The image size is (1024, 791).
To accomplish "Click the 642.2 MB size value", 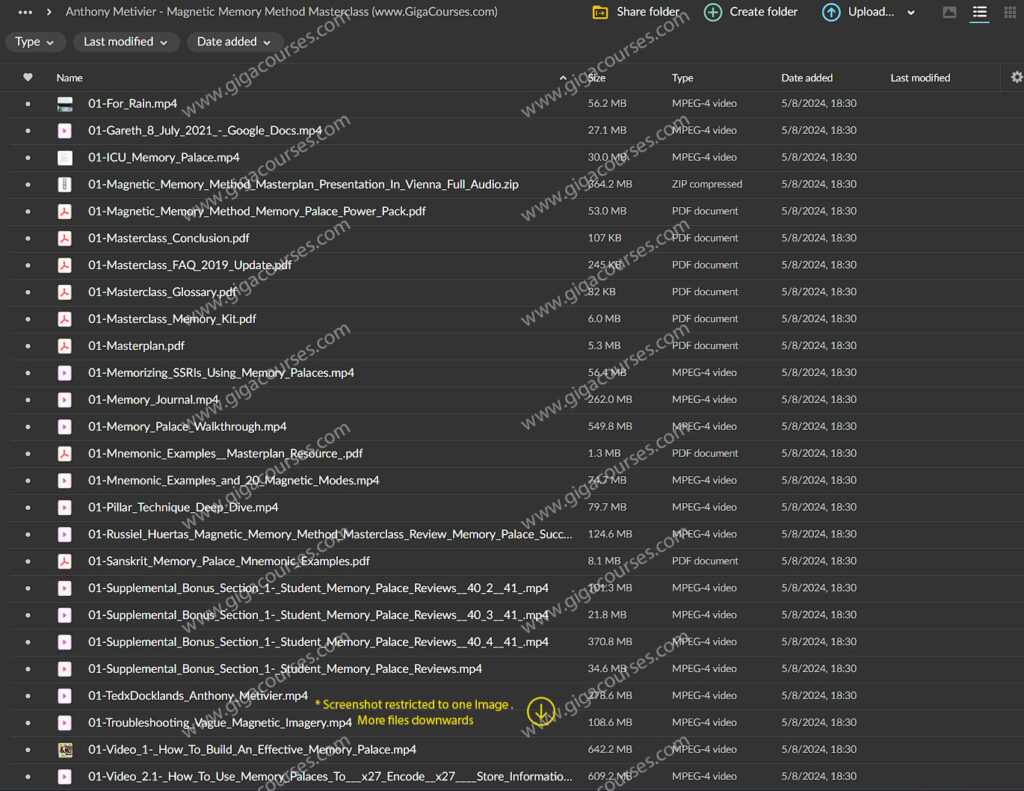I will click(x=610, y=750).
